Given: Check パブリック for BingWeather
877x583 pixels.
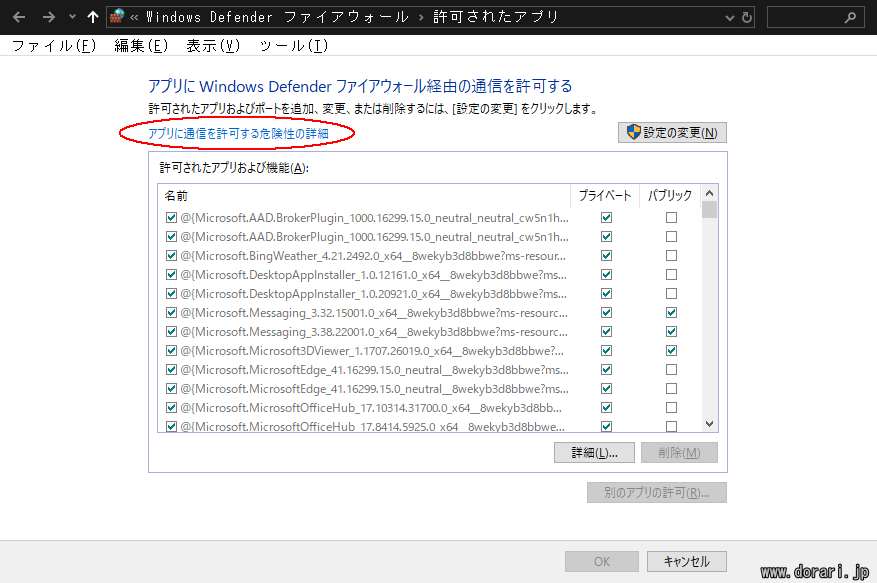Looking at the screenshot, I should [671, 256].
